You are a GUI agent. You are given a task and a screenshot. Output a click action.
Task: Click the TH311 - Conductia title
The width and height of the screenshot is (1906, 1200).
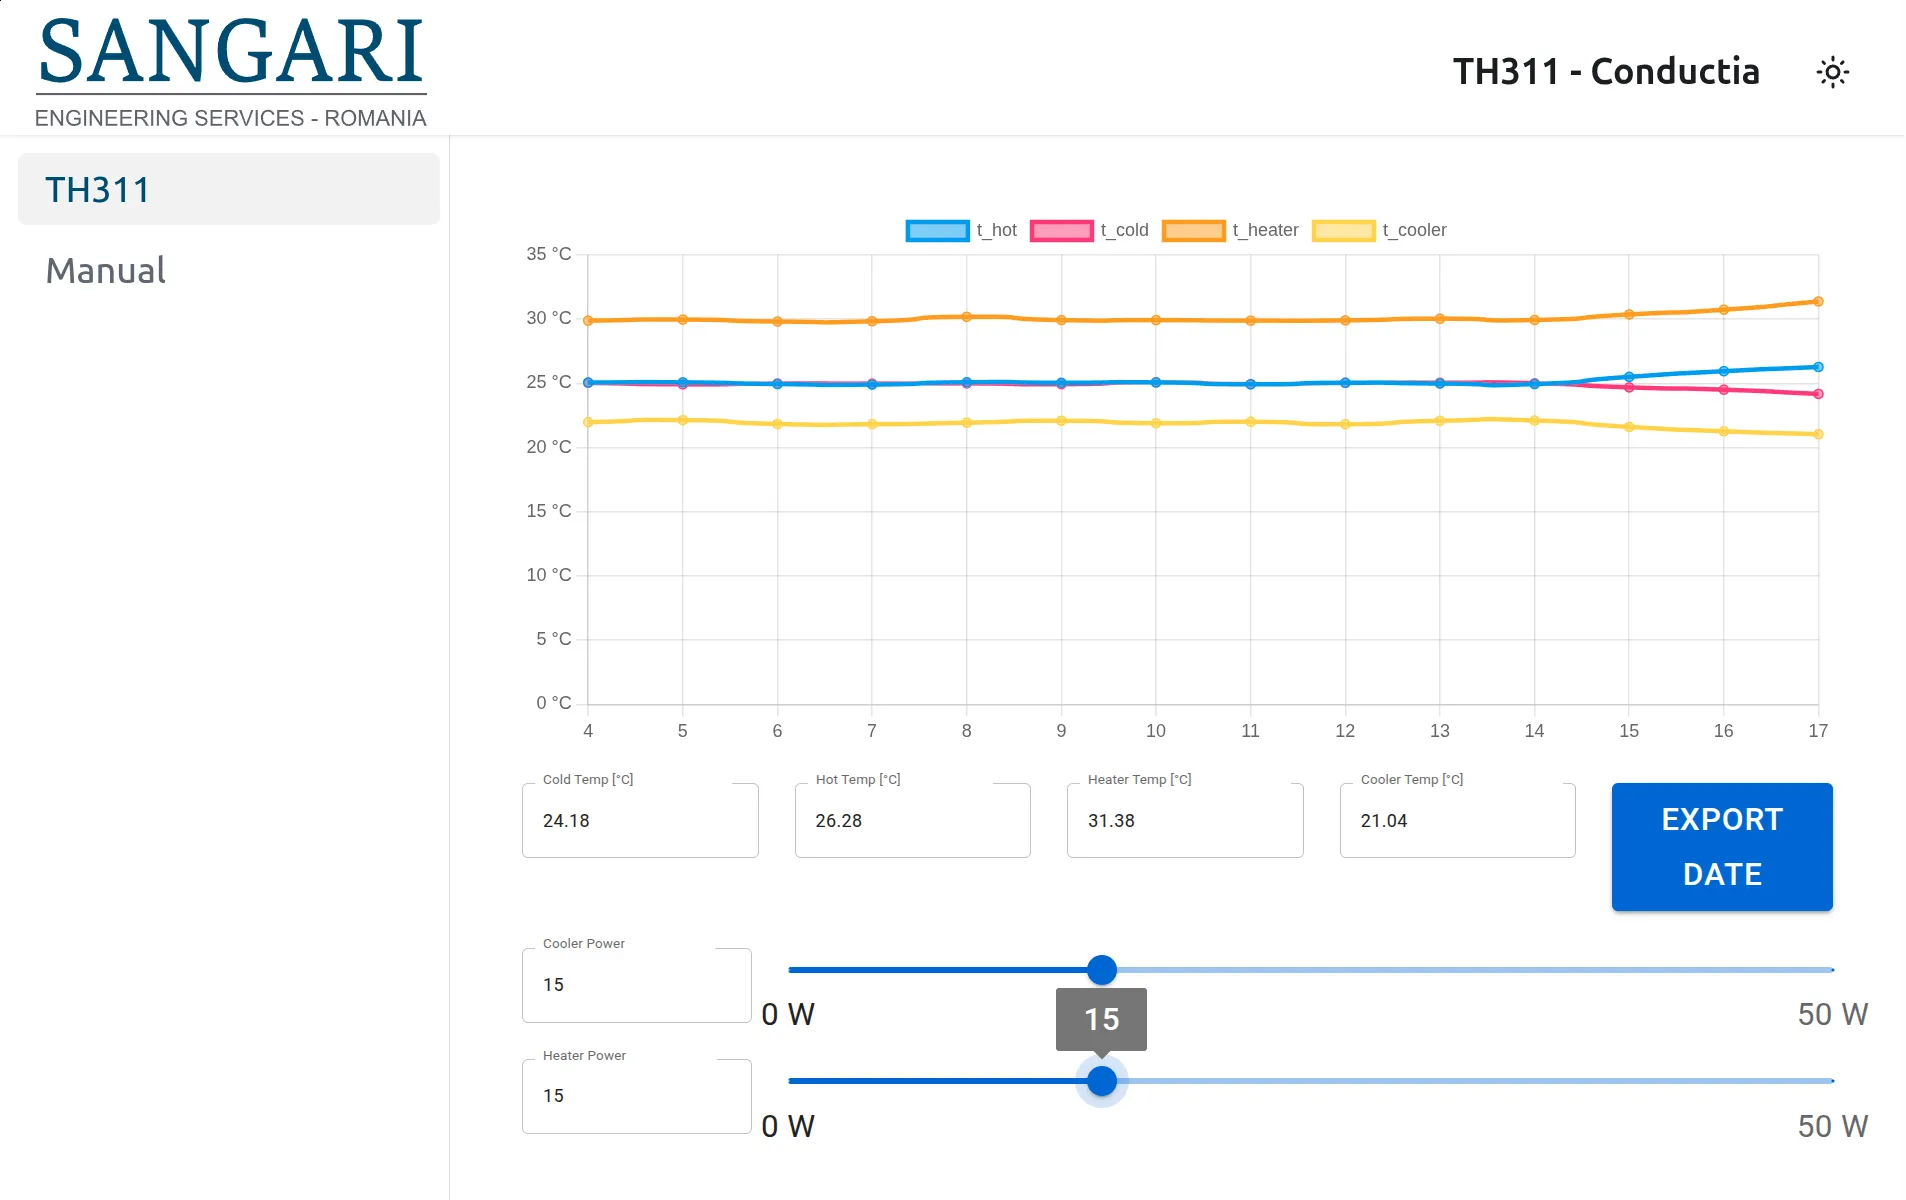coord(1608,71)
